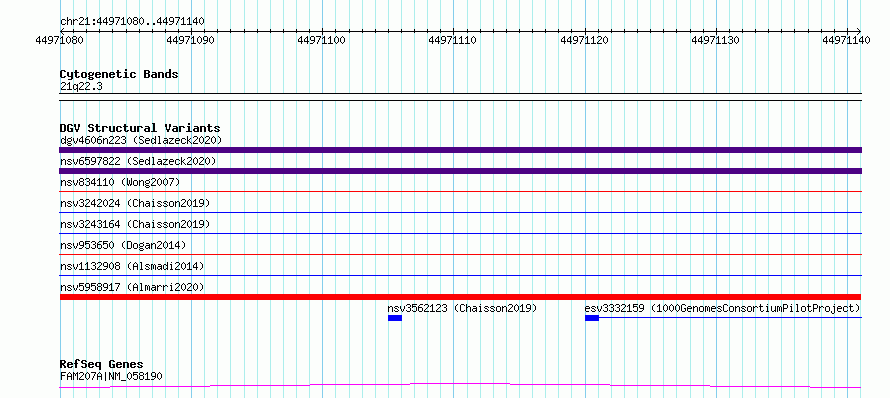
Task: Open the 21q22.3 band label
Action: tap(81, 87)
